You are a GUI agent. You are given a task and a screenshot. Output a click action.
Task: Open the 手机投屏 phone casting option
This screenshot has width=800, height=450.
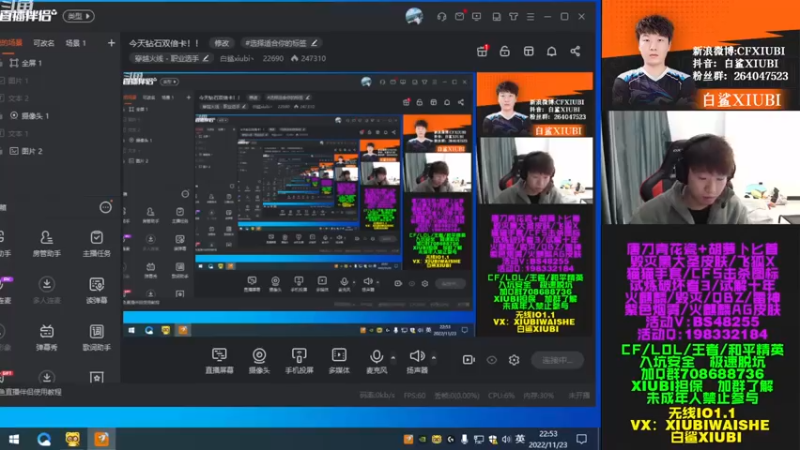[299, 360]
